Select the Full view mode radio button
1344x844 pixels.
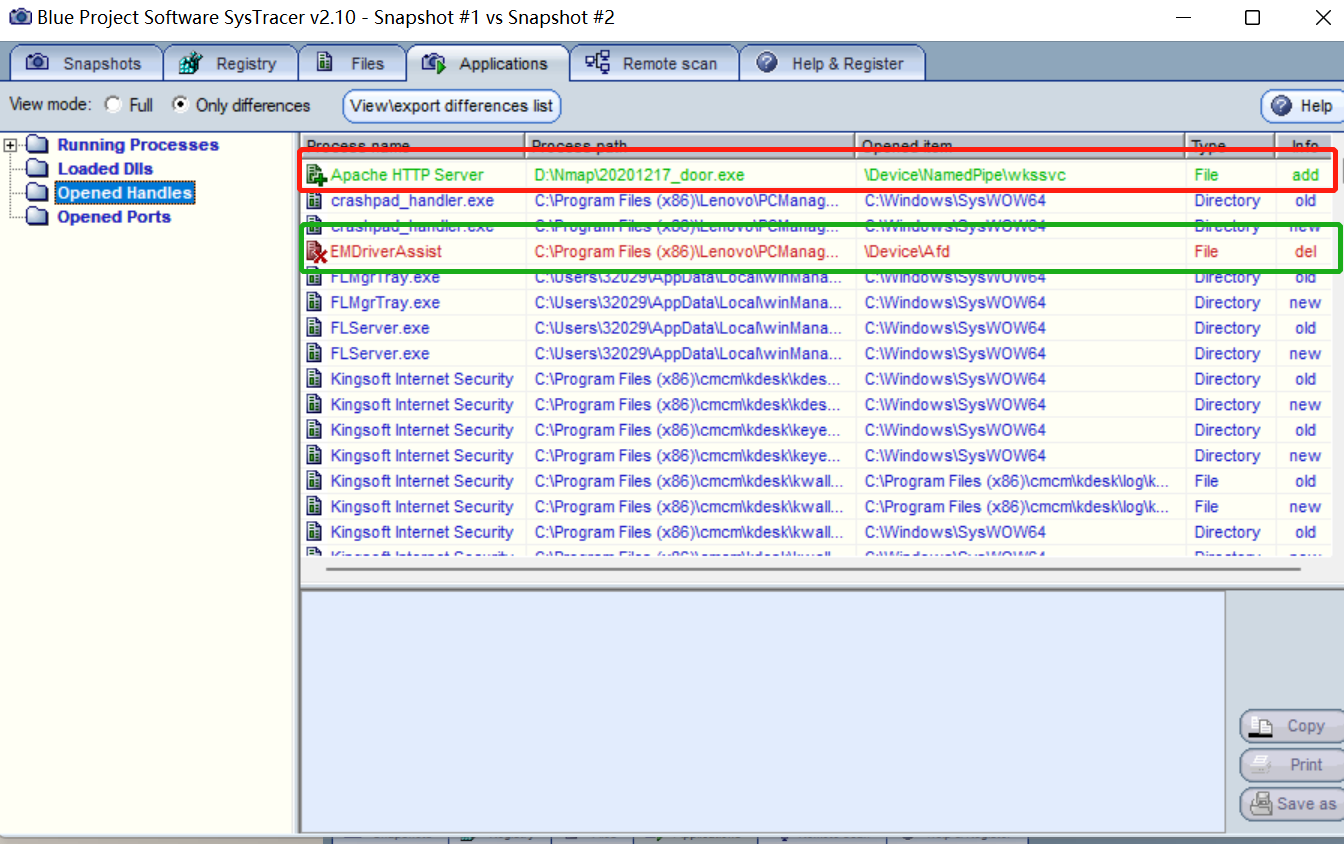(113, 105)
